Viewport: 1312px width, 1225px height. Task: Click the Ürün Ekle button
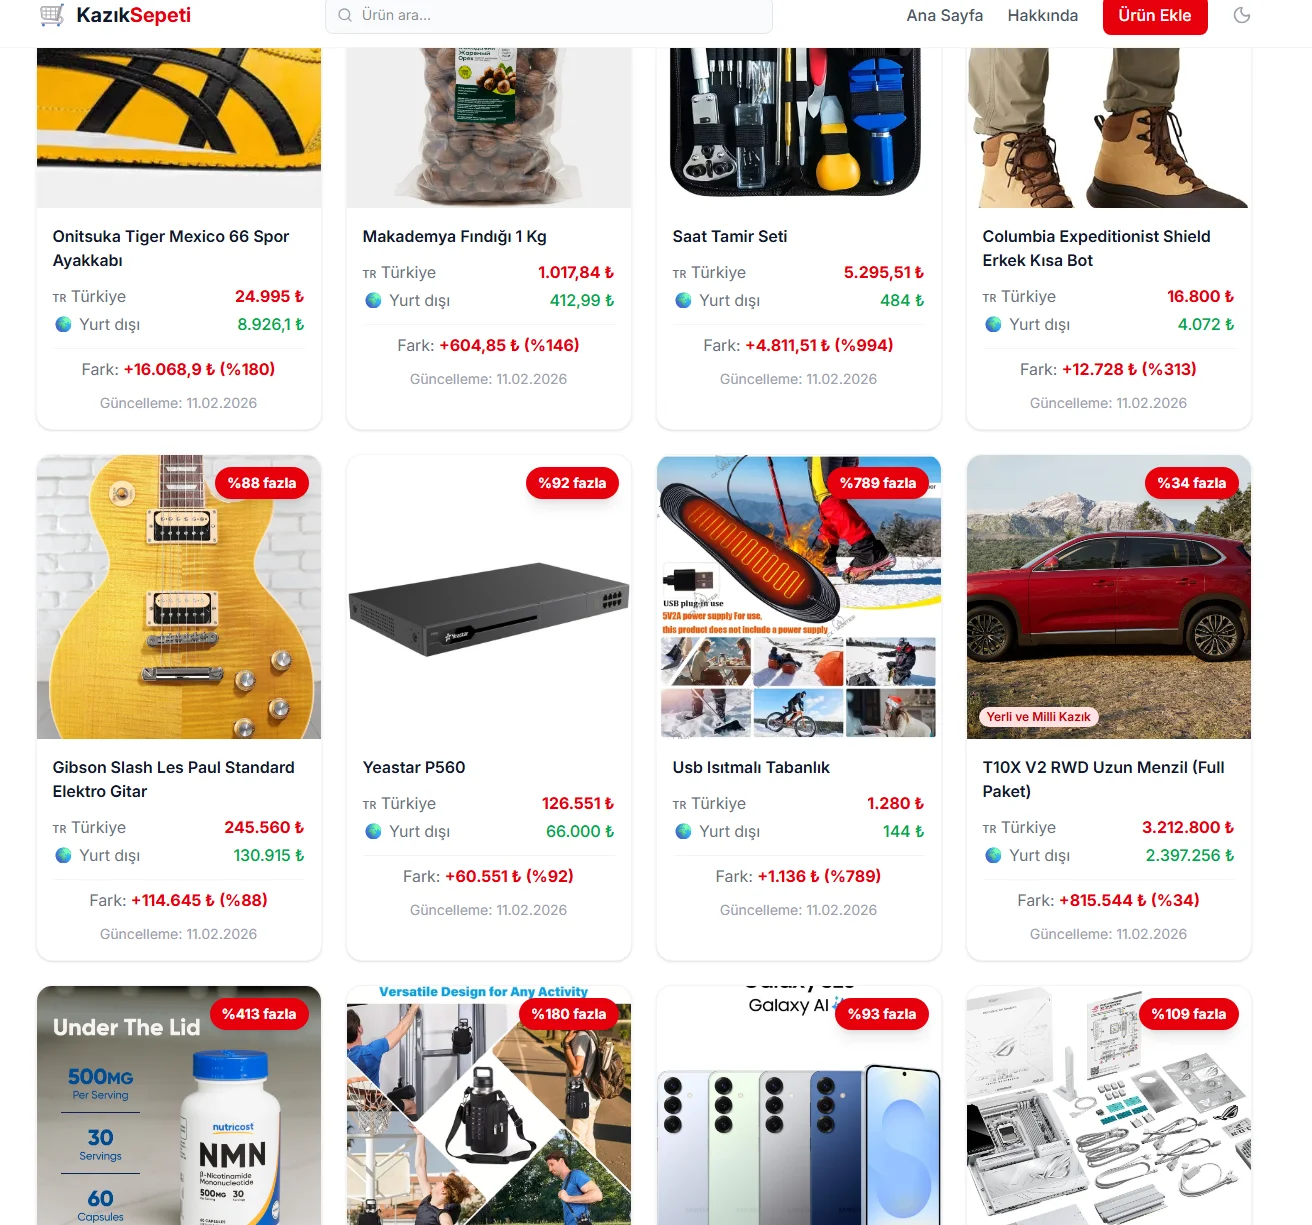1155,15
